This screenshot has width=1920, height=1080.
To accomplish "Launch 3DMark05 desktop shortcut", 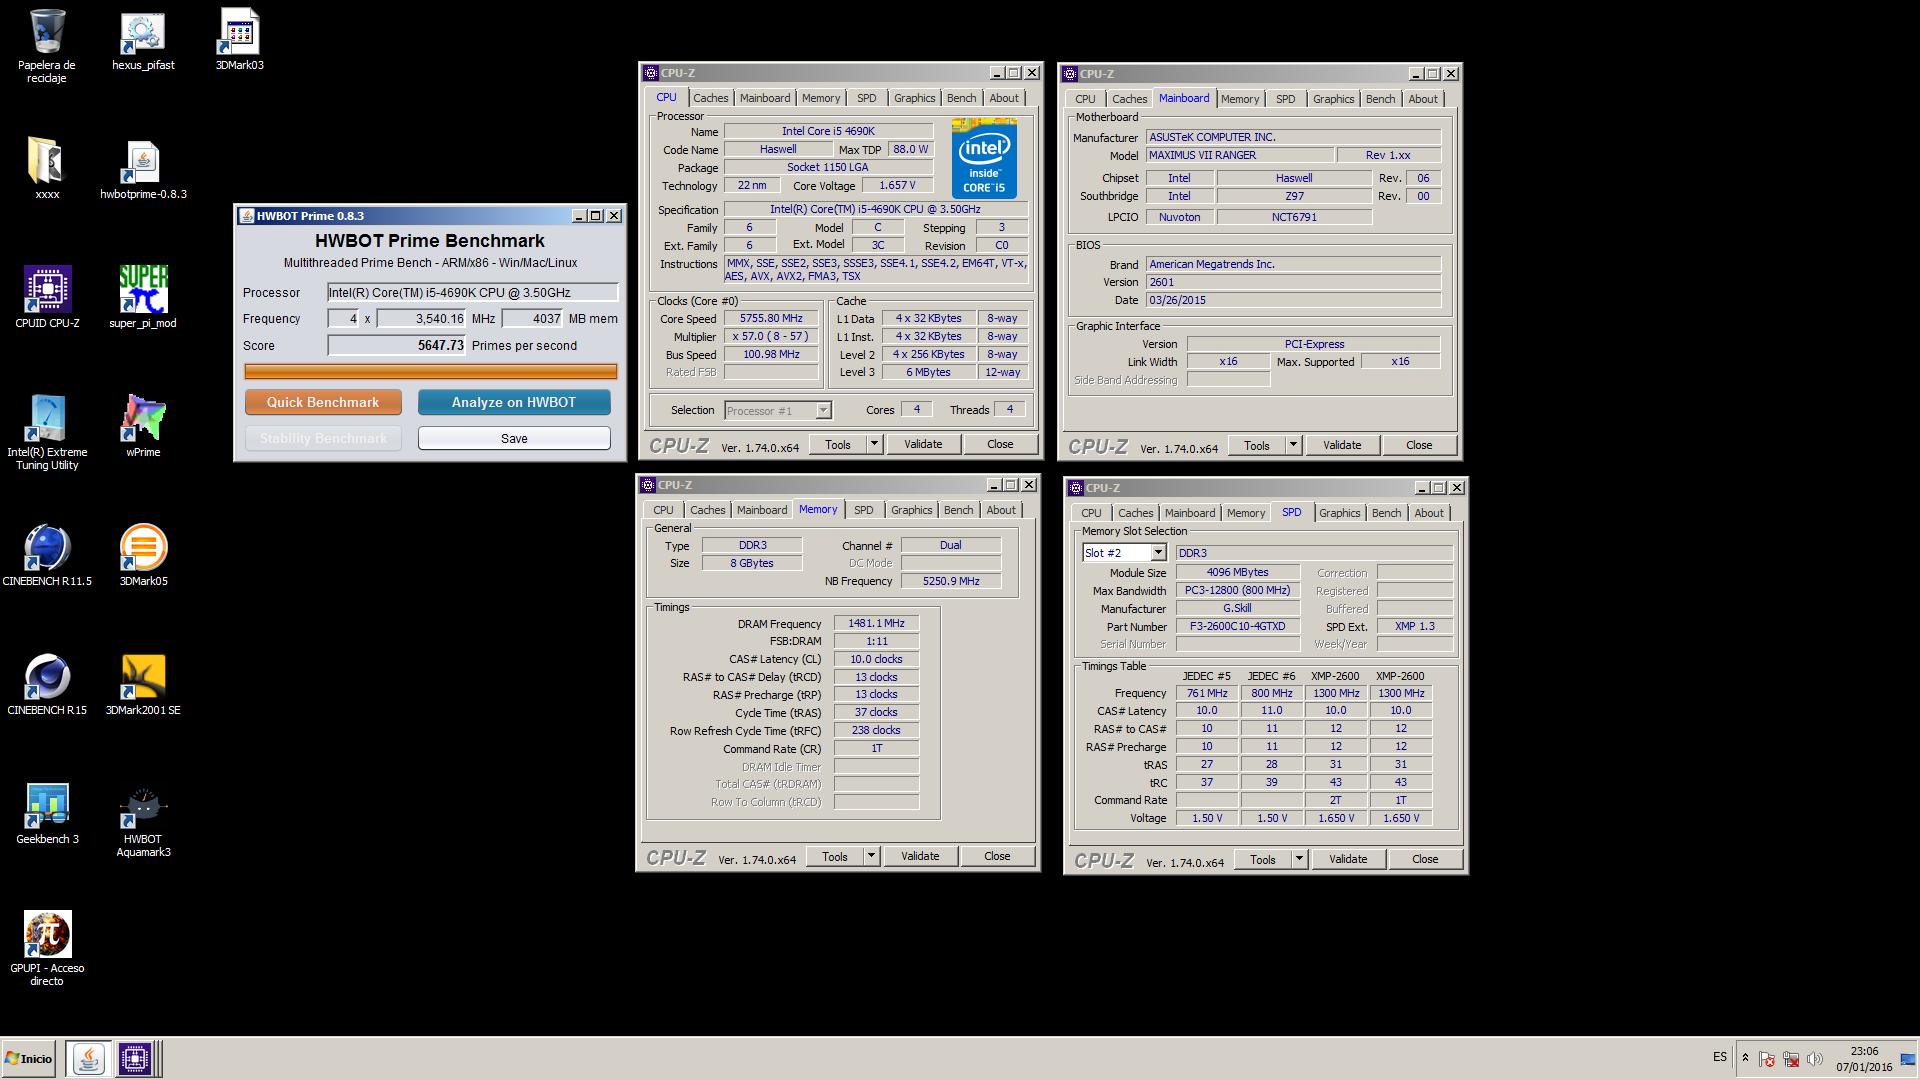I will point(143,555).
